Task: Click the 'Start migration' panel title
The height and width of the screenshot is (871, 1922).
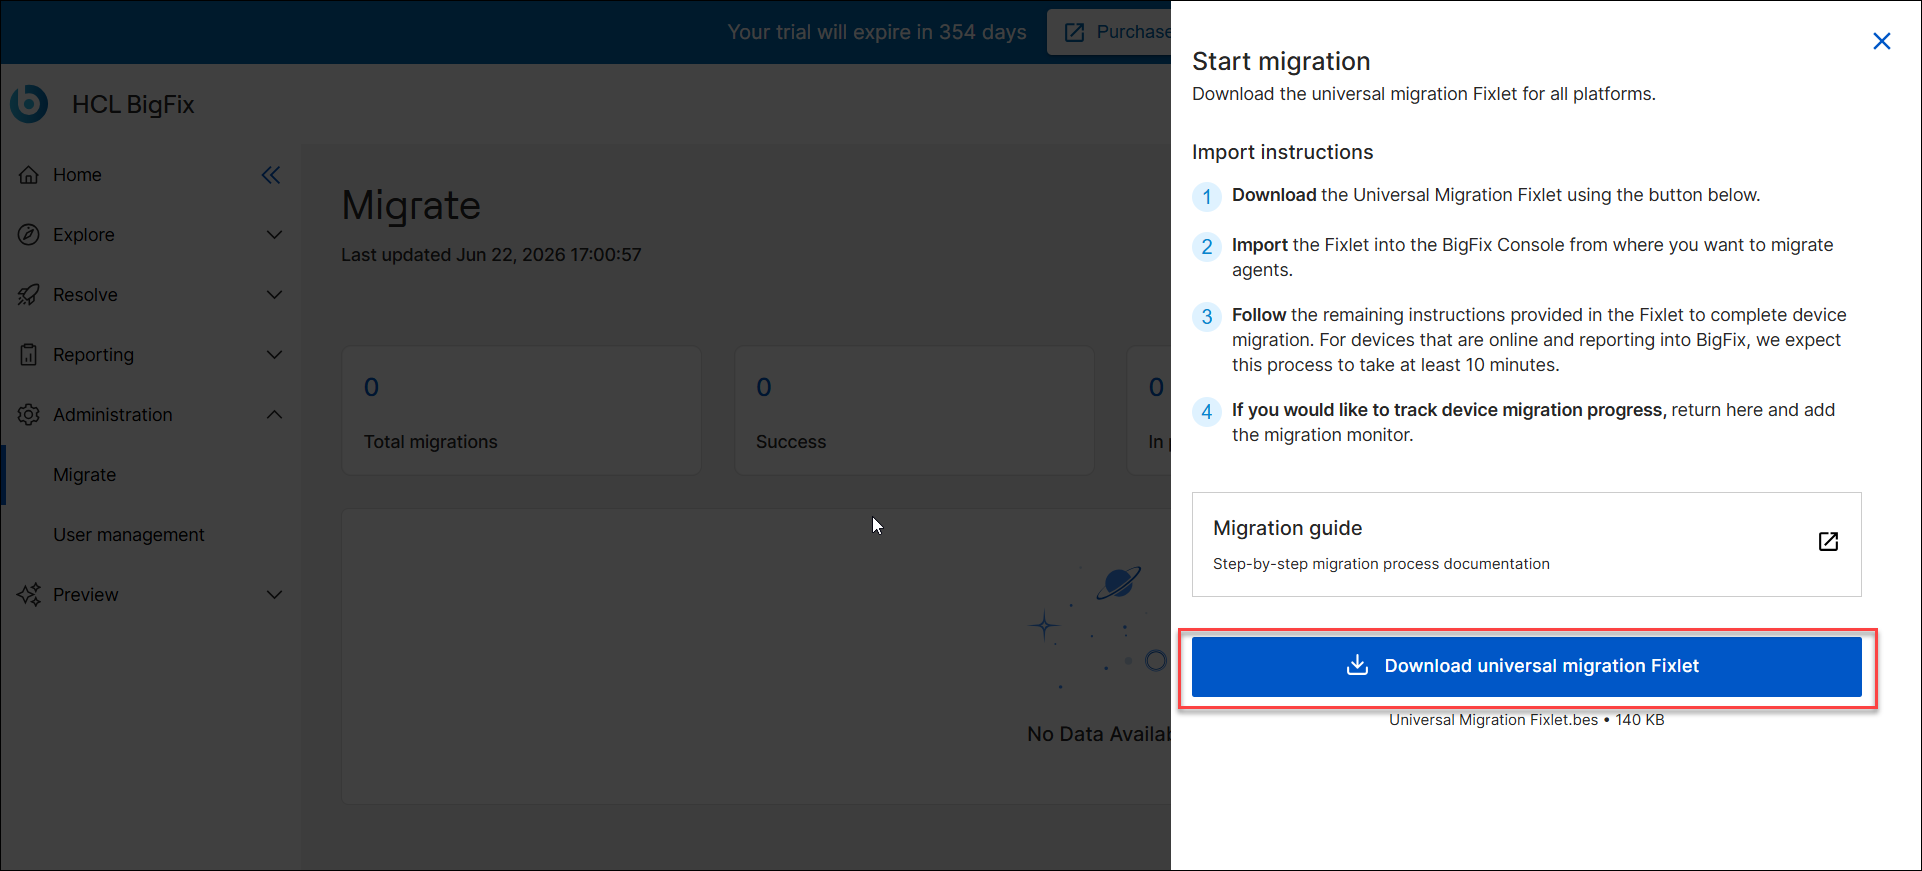Action: coord(1281,61)
